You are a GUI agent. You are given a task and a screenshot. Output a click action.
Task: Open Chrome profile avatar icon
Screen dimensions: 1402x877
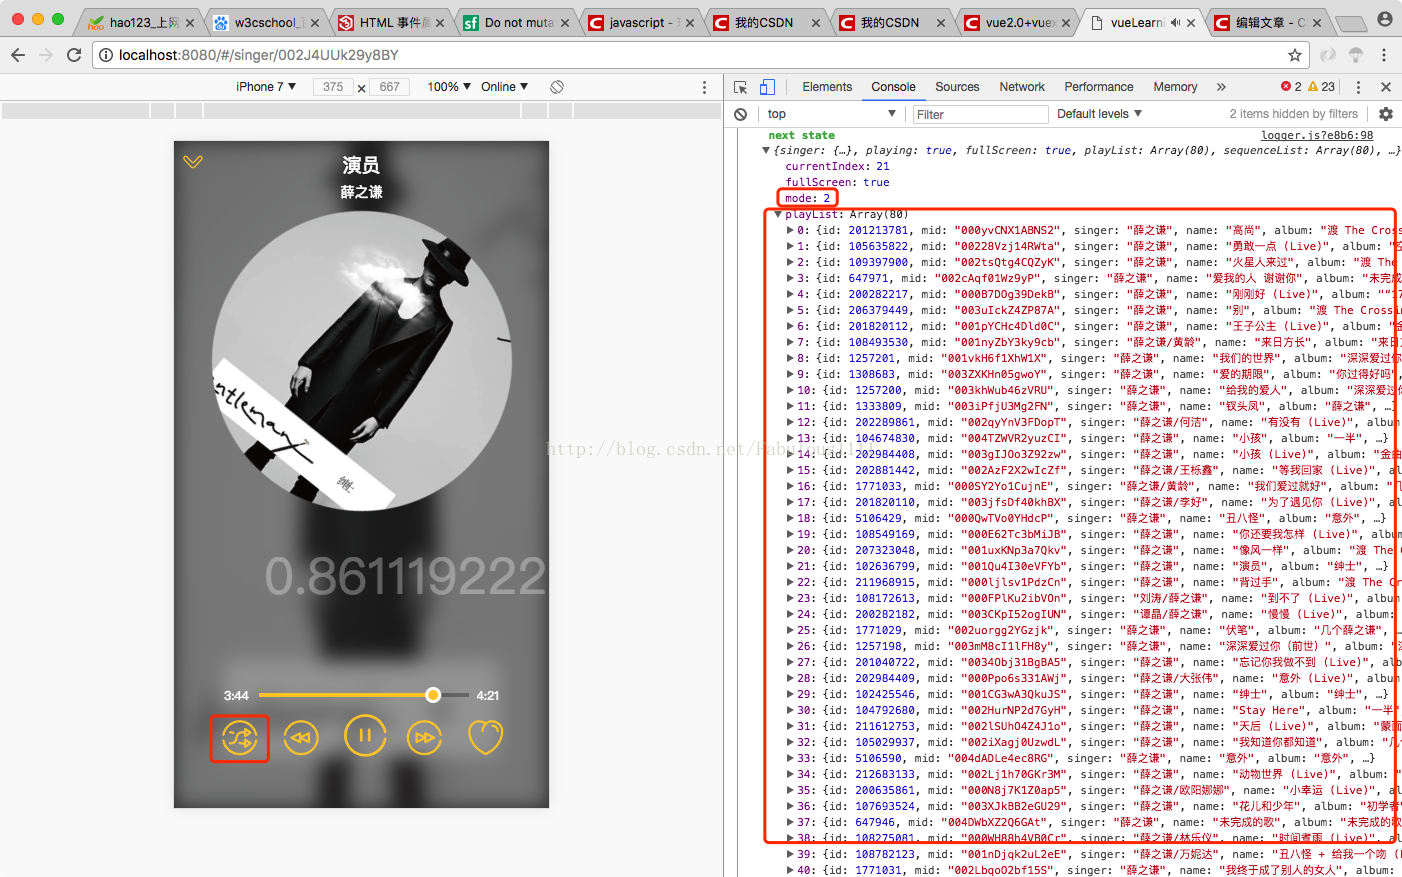tap(1385, 19)
